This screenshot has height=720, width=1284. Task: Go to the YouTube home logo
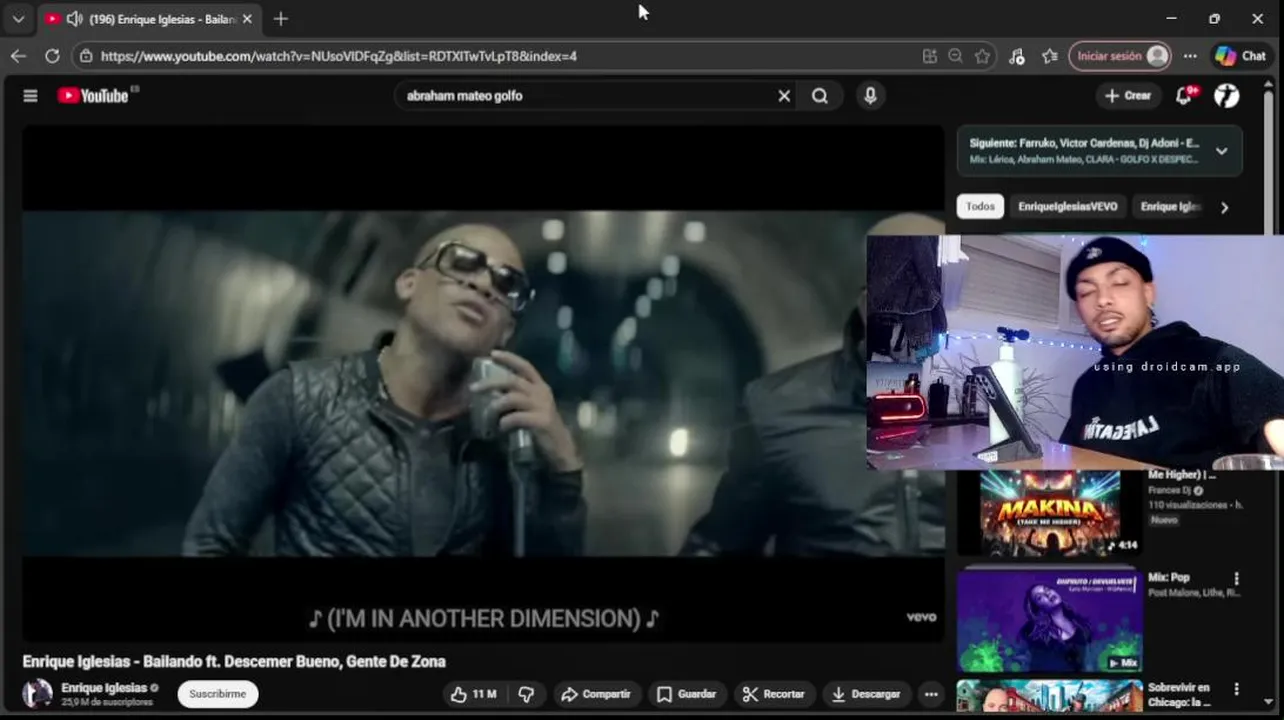[93, 96]
